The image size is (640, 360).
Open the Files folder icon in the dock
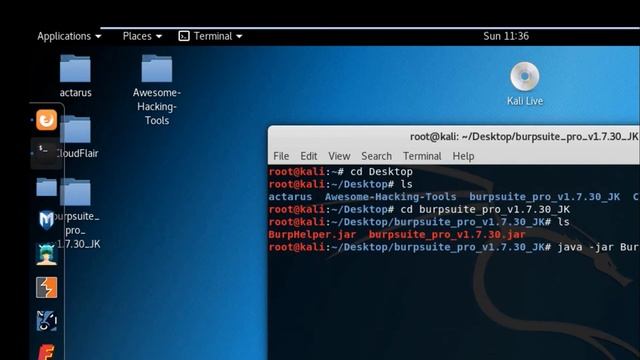46,187
